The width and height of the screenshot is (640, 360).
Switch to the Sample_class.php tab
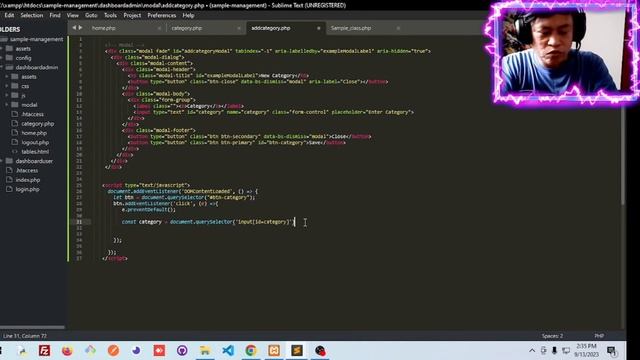(351, 28)
